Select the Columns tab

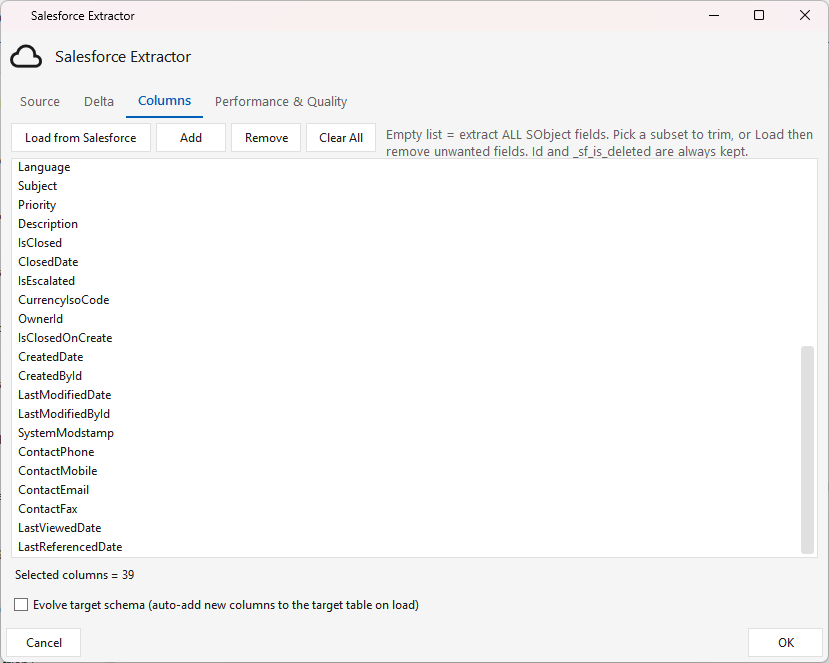click(164, 101)
